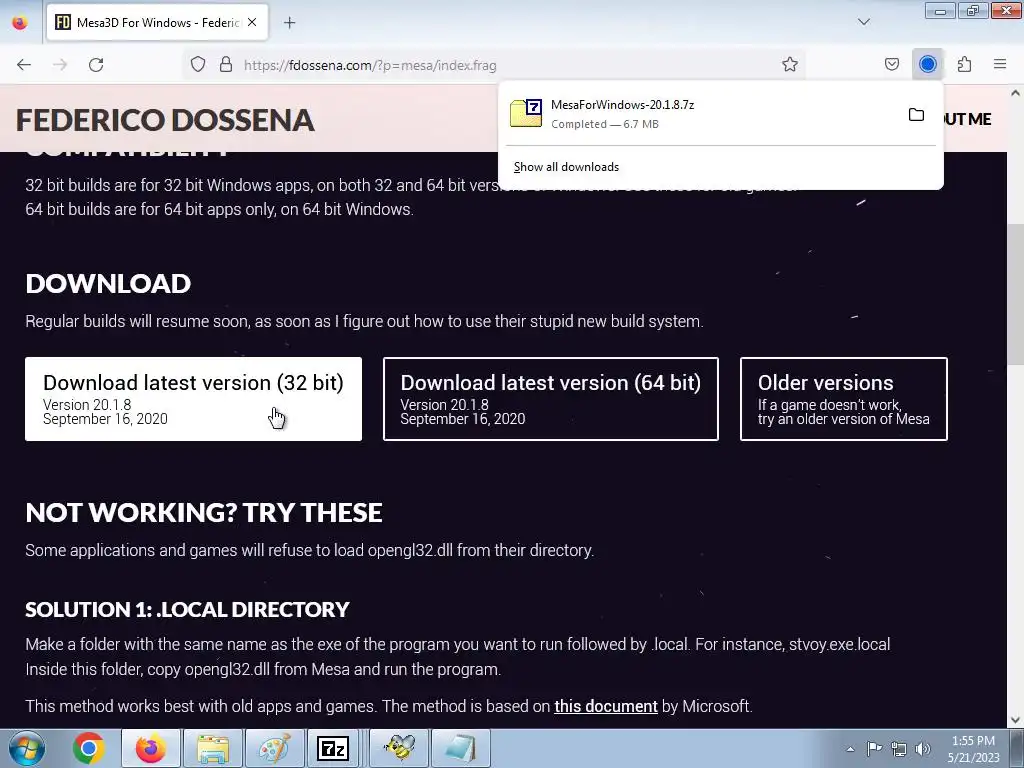Screen dimensions: 1024x768
Task: Click Download latest version (32 bit)
Action: [x=193, y=399]
